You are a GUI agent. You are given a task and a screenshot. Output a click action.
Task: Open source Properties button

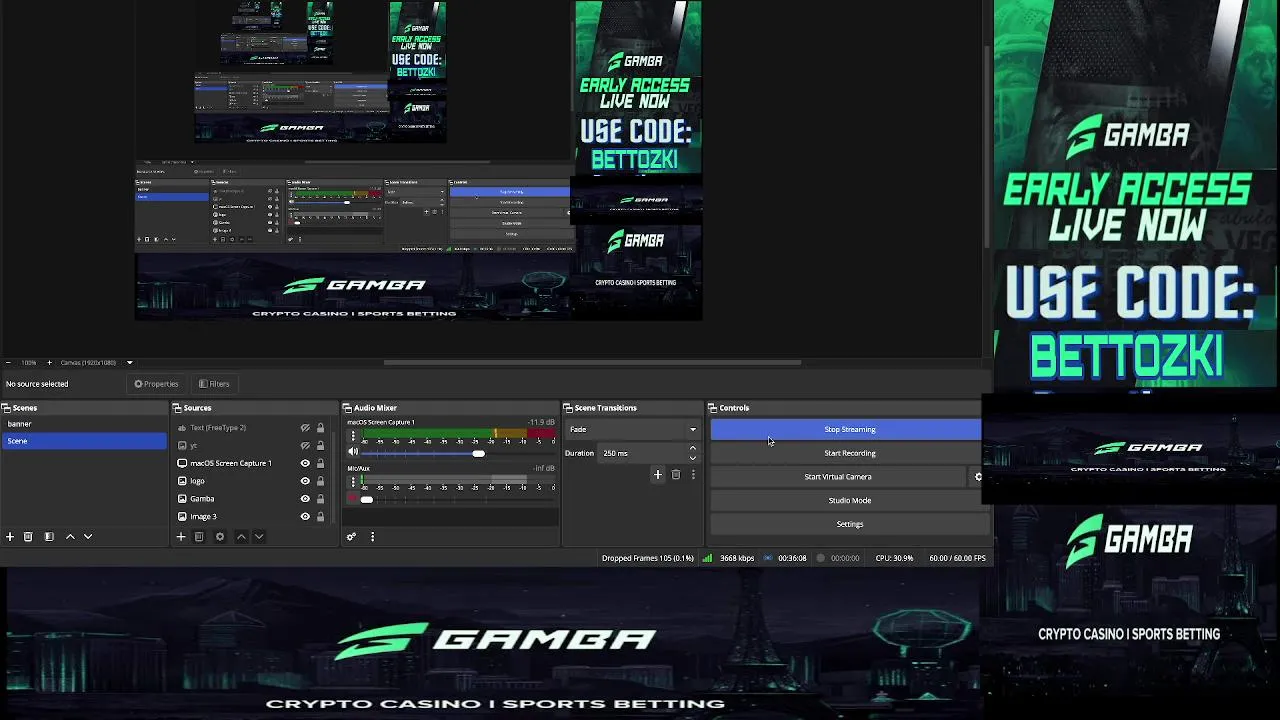156,384
